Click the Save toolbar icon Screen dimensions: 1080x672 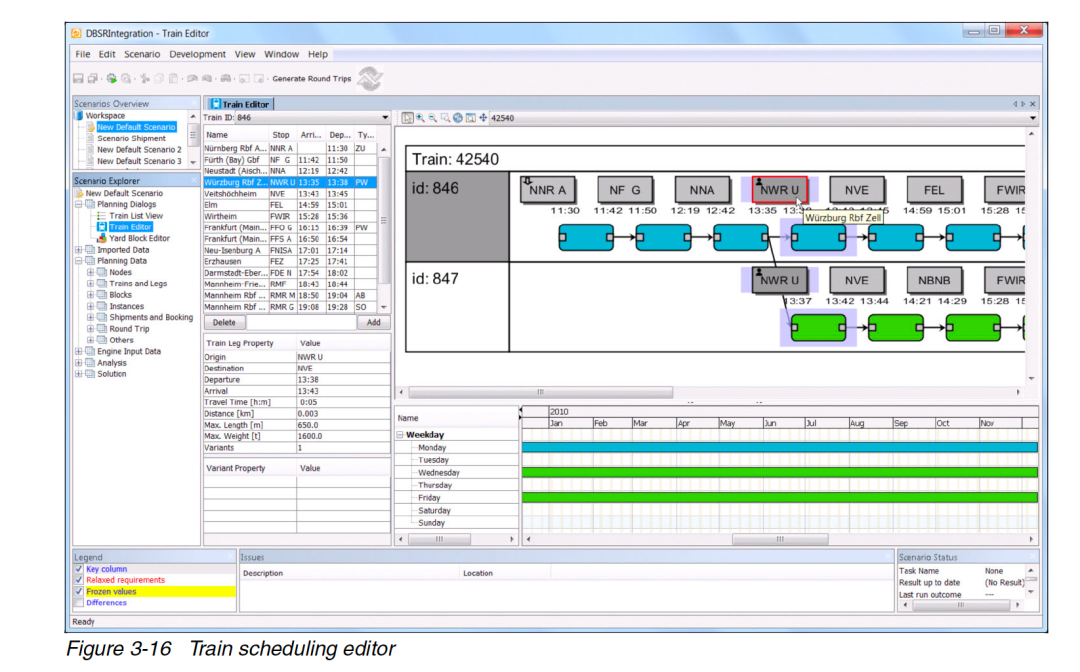79,78
